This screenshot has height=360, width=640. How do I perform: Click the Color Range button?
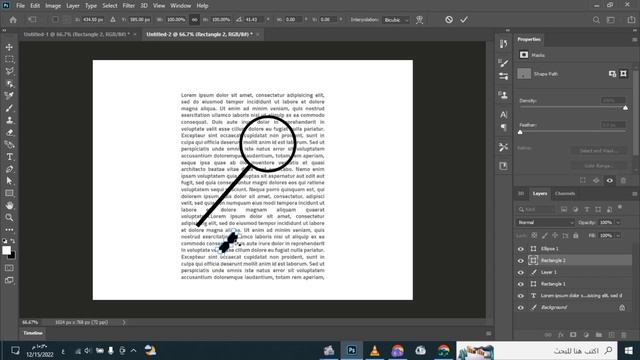(598, 166)
